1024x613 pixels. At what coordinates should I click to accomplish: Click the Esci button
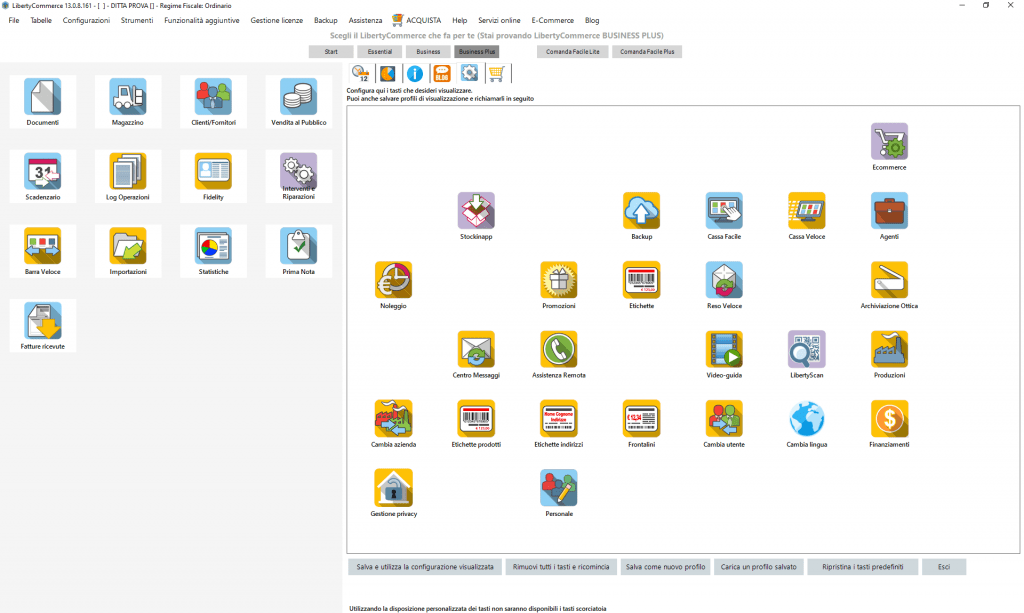(x=944, y=567)
